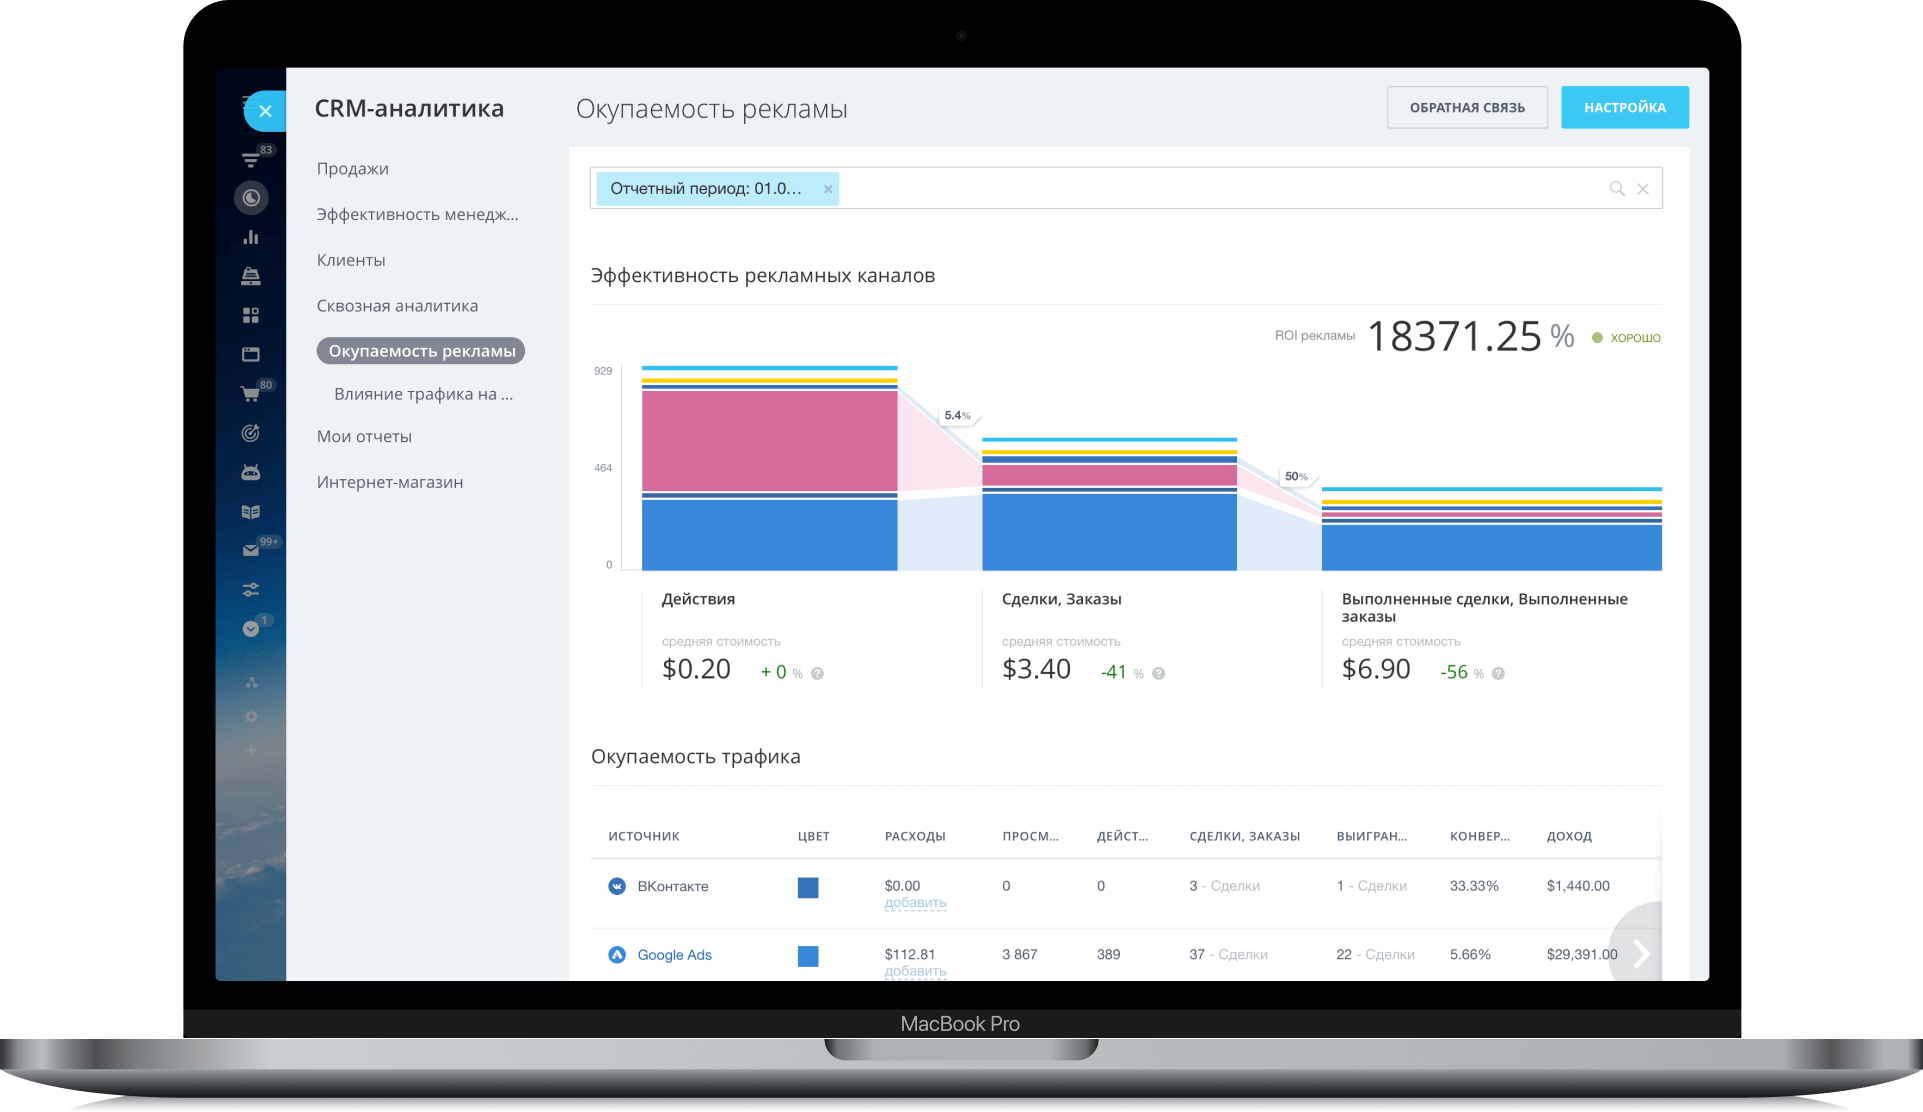Click the ВКонтакте color swatch square
The image size is (1923, 1112).
[x=808, y=887]
